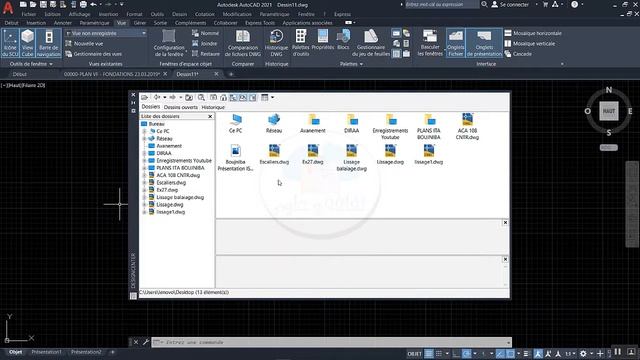This screenshot has width=640, height=360.
Task: Open Historique DWG
Action: click(276, 43)
